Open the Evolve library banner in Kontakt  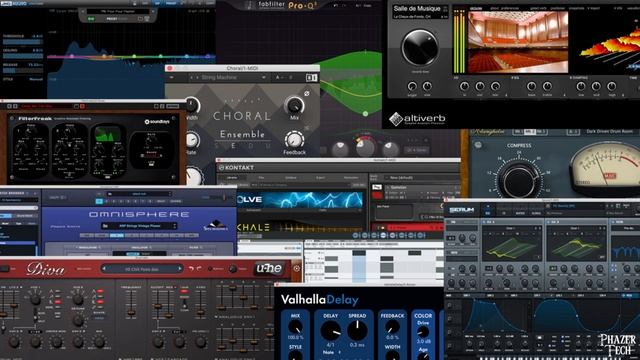point(299,200)
